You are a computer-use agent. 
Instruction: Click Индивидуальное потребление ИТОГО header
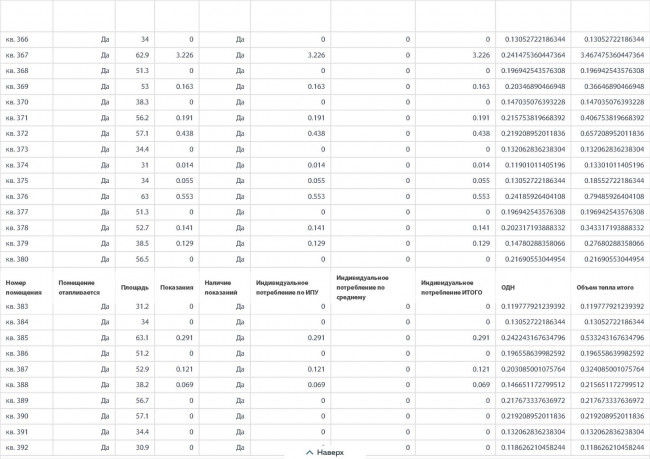[x=451, y=287]
